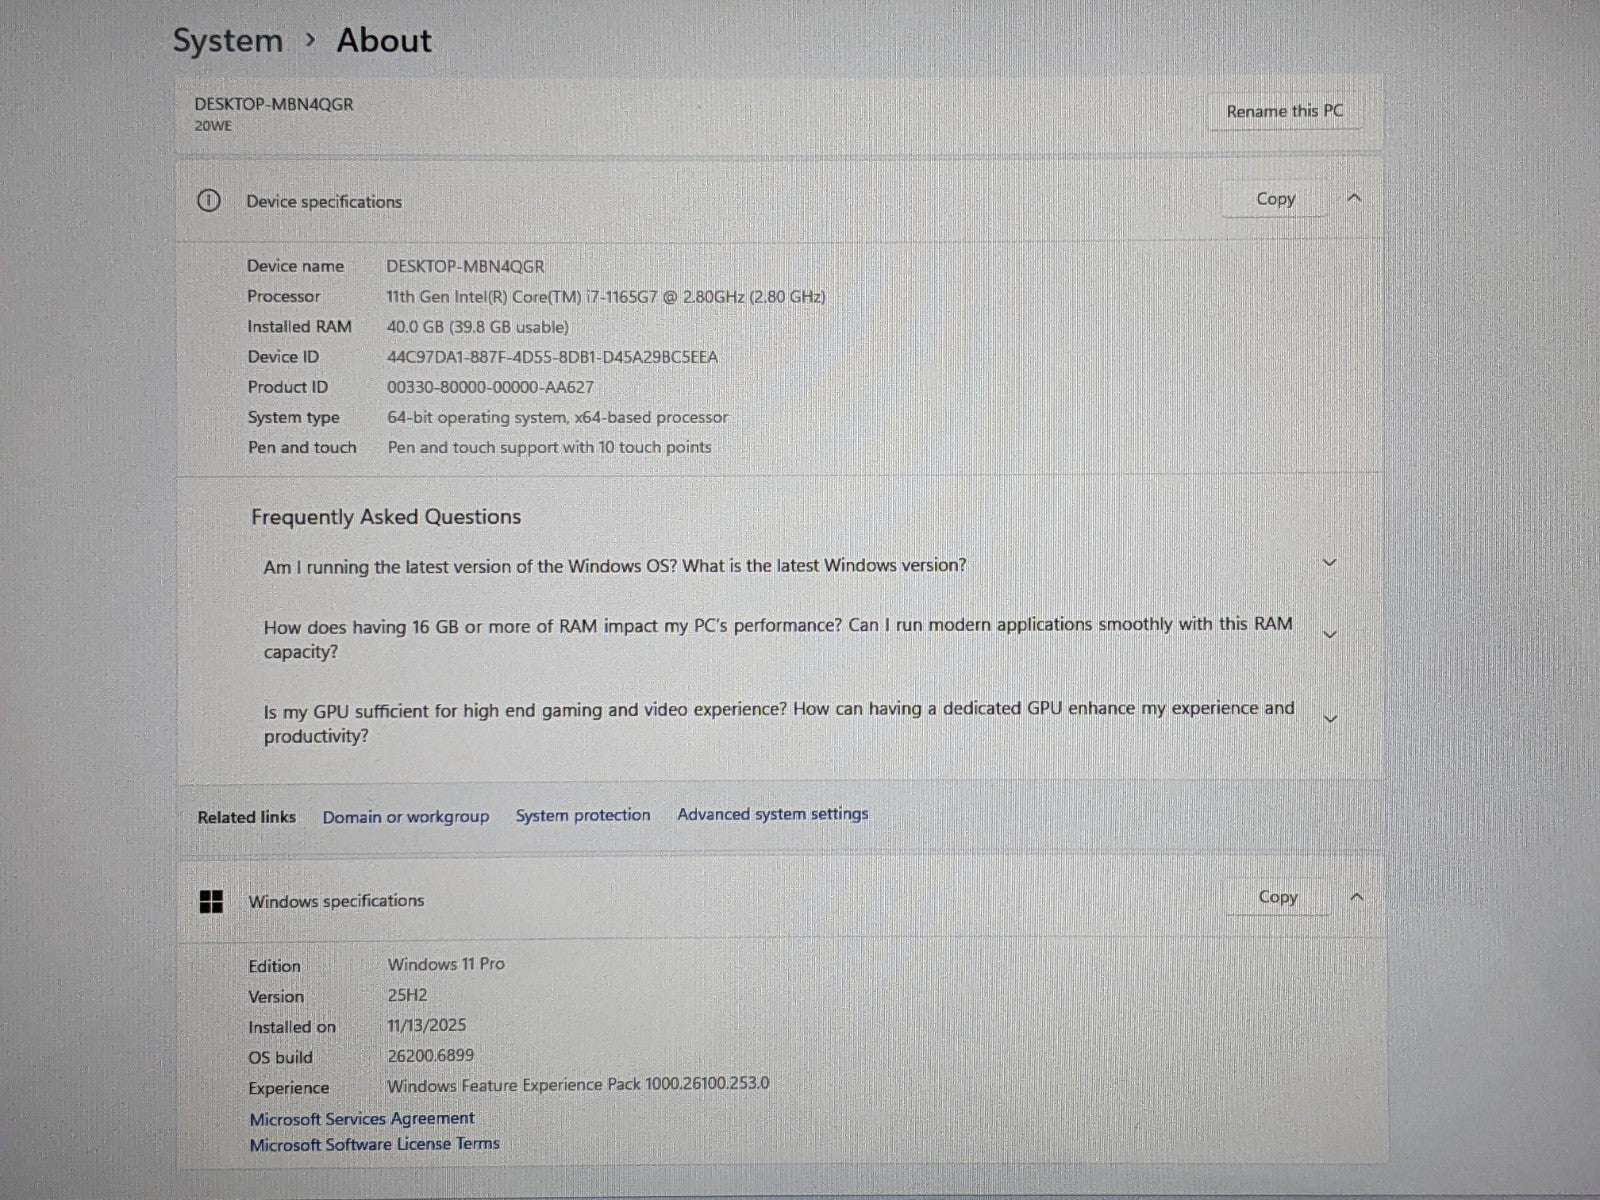Click the breadcrumb arrow between System and About
Viewport: 1600px width, 1200px height.
(x=310, y=40)
